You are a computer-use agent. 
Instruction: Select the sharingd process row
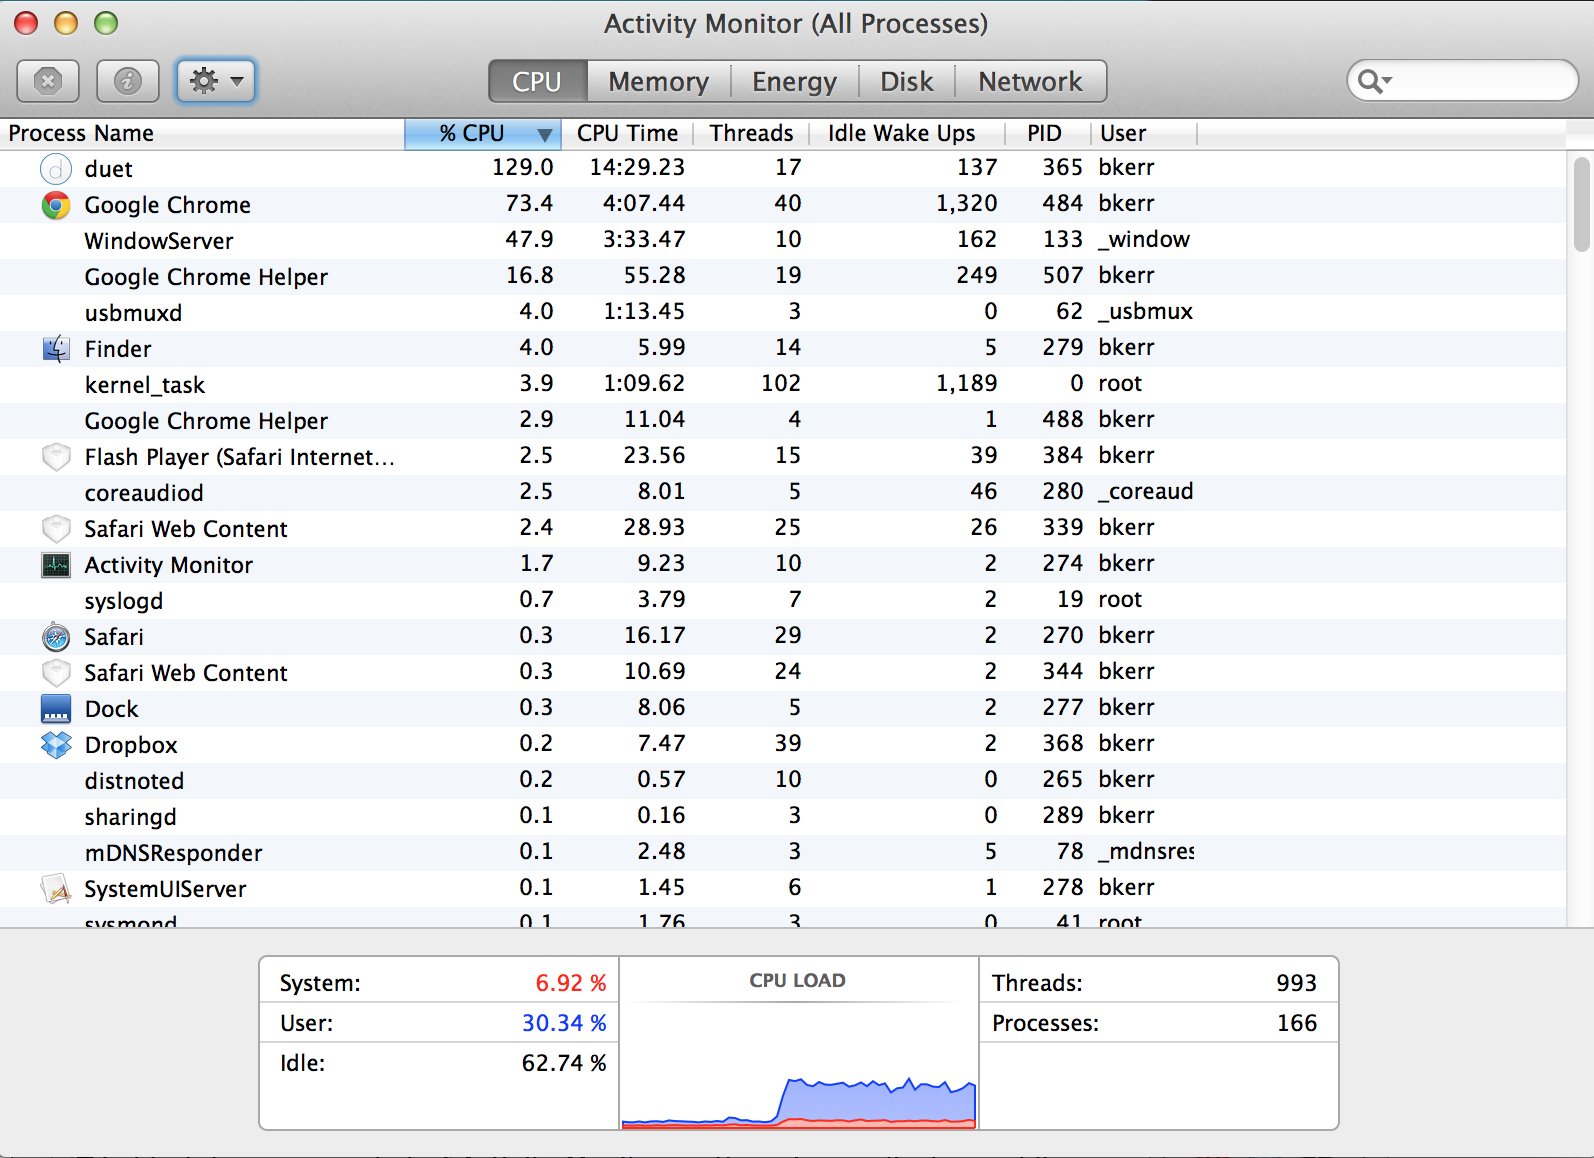pyautogui.click(x=783, y=817)
